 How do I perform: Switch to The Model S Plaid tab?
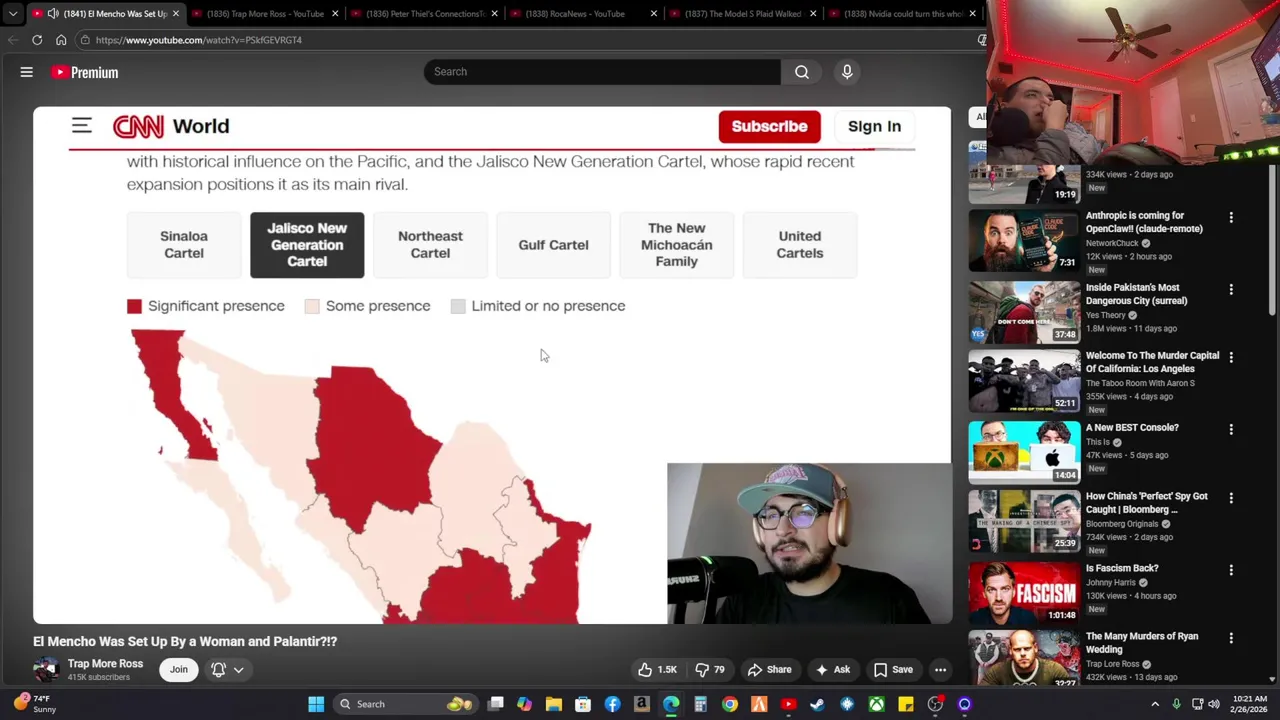(742, 14)
